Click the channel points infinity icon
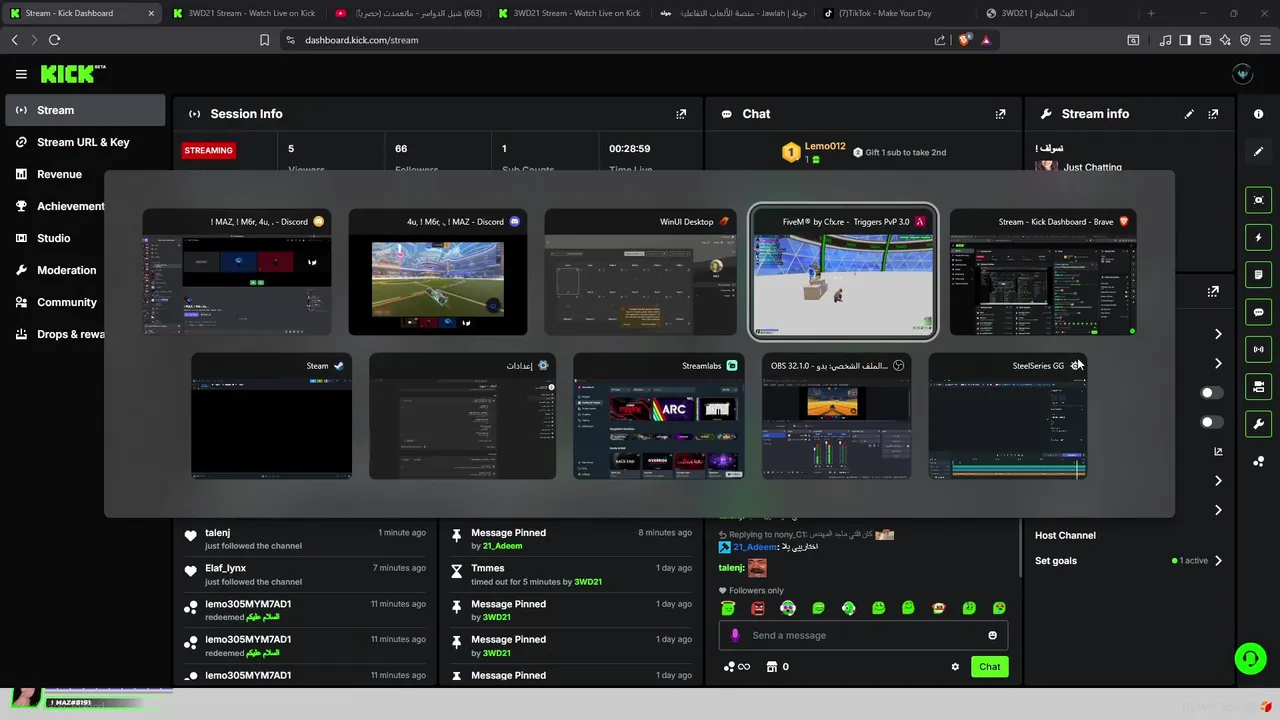 click(737, 667)
